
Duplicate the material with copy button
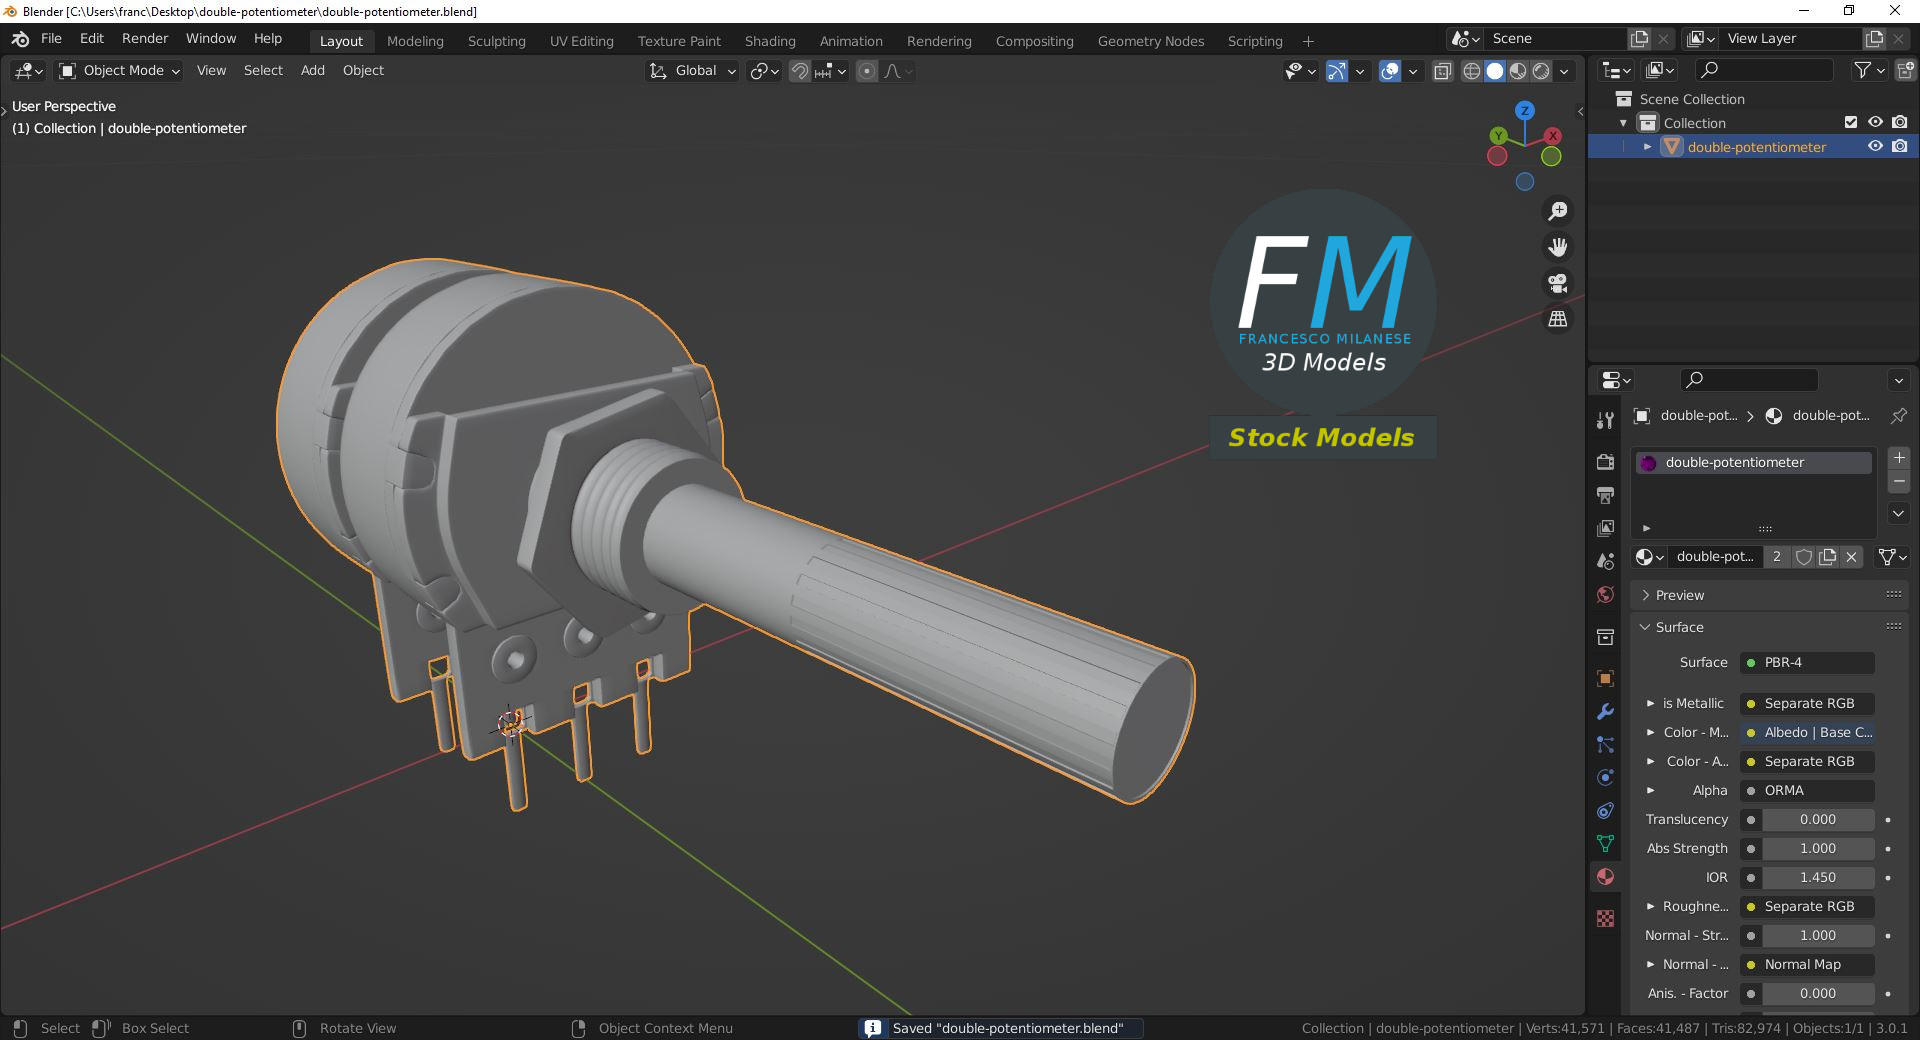pyautogui.click(x=1828, y=557)
